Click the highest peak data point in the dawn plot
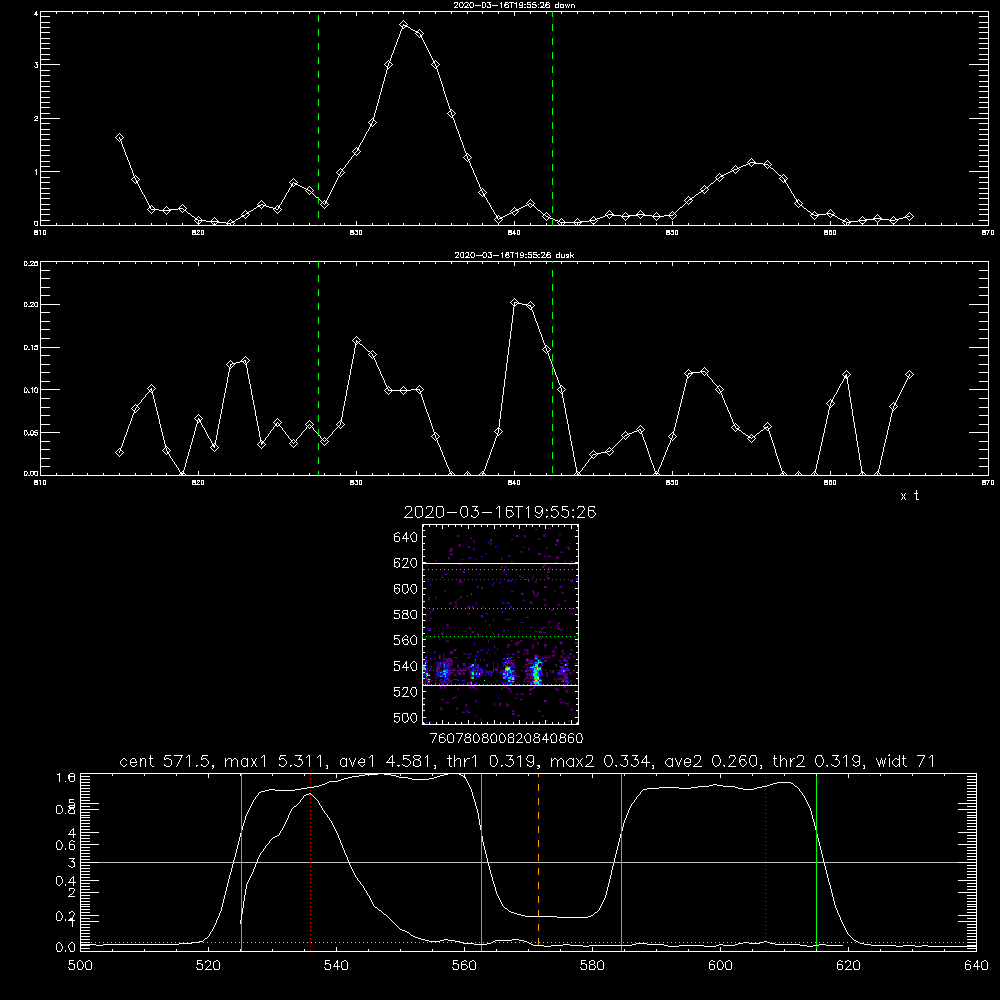1000x1000 pixels. point(404,25)
